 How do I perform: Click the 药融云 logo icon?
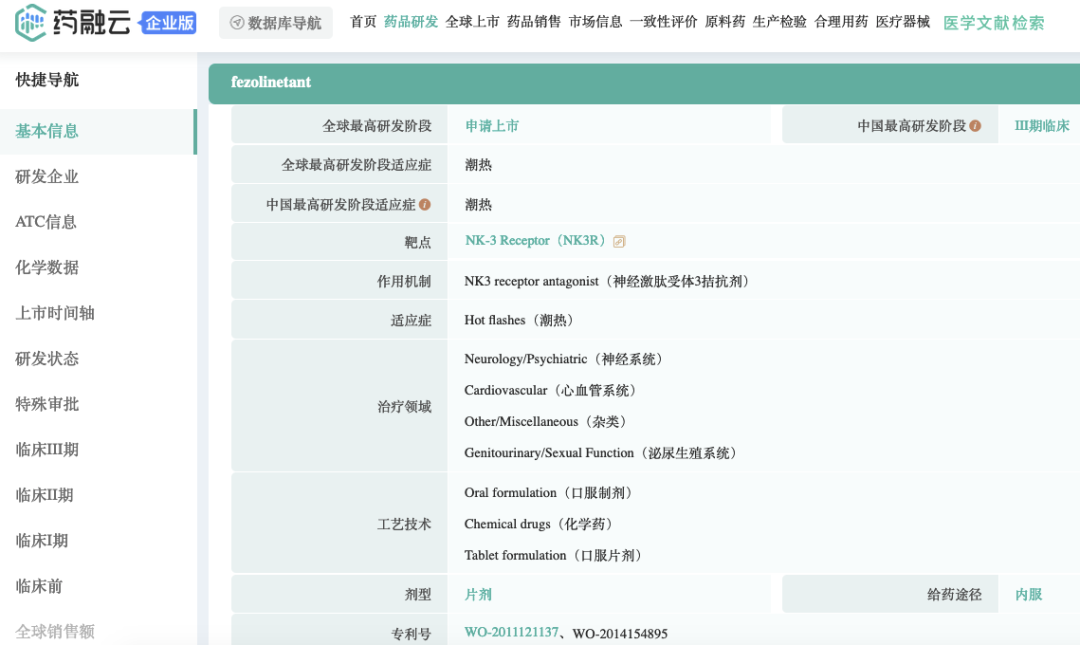point(30,23)
